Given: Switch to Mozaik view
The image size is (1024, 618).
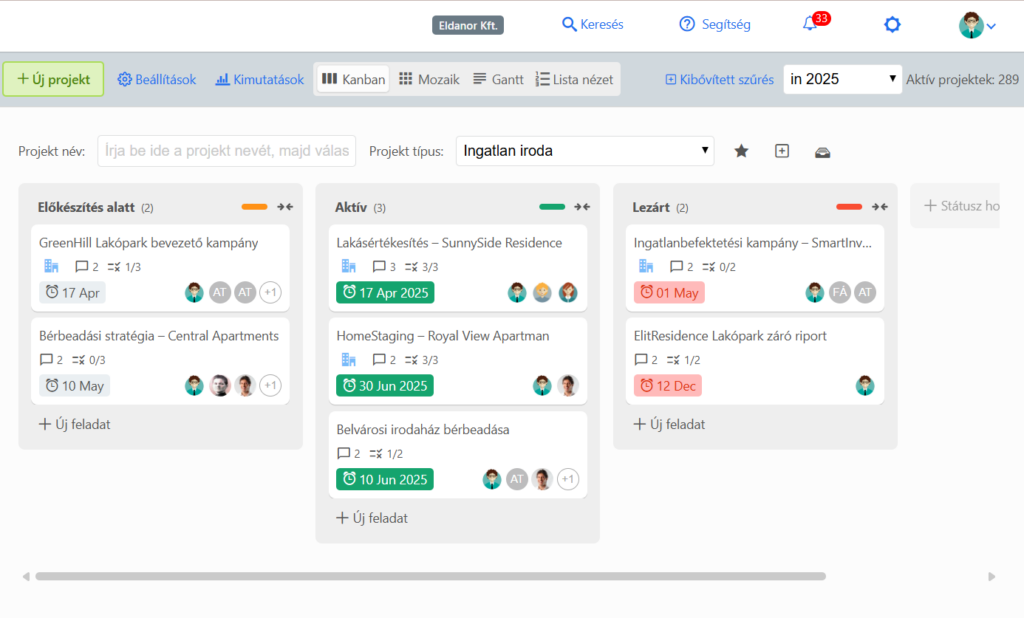Looking at the screenshot, I should (429, 79).
